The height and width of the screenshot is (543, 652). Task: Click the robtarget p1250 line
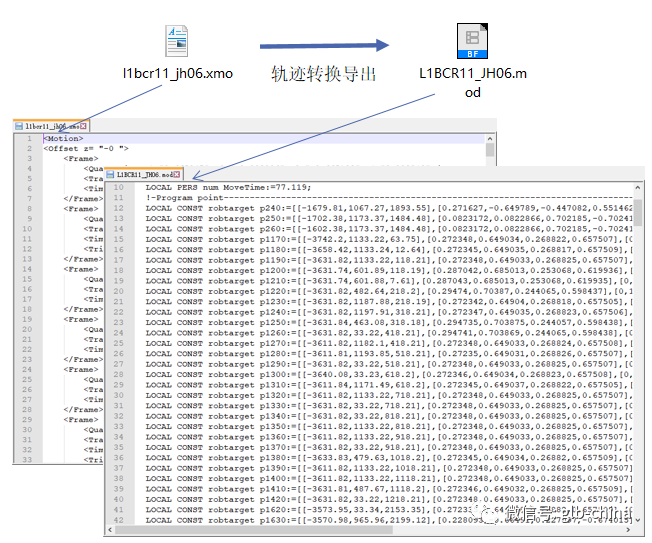389,323
